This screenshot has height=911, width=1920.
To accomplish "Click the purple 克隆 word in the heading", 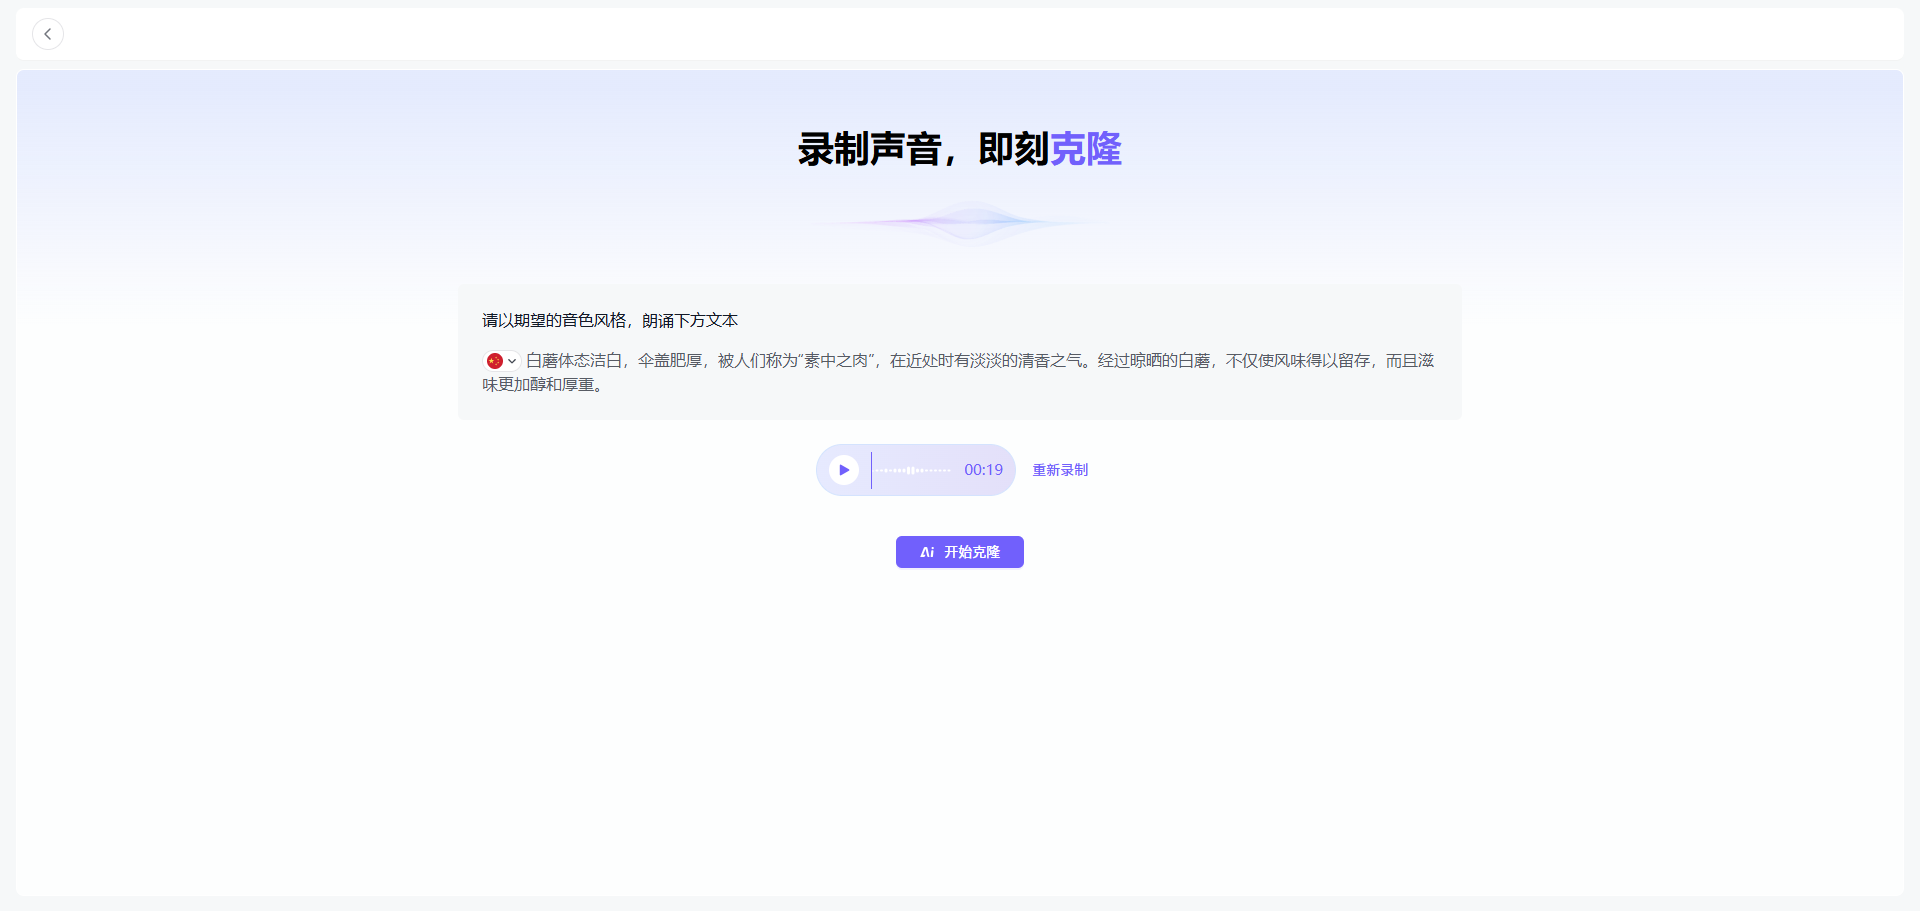I will [1085, 150].
